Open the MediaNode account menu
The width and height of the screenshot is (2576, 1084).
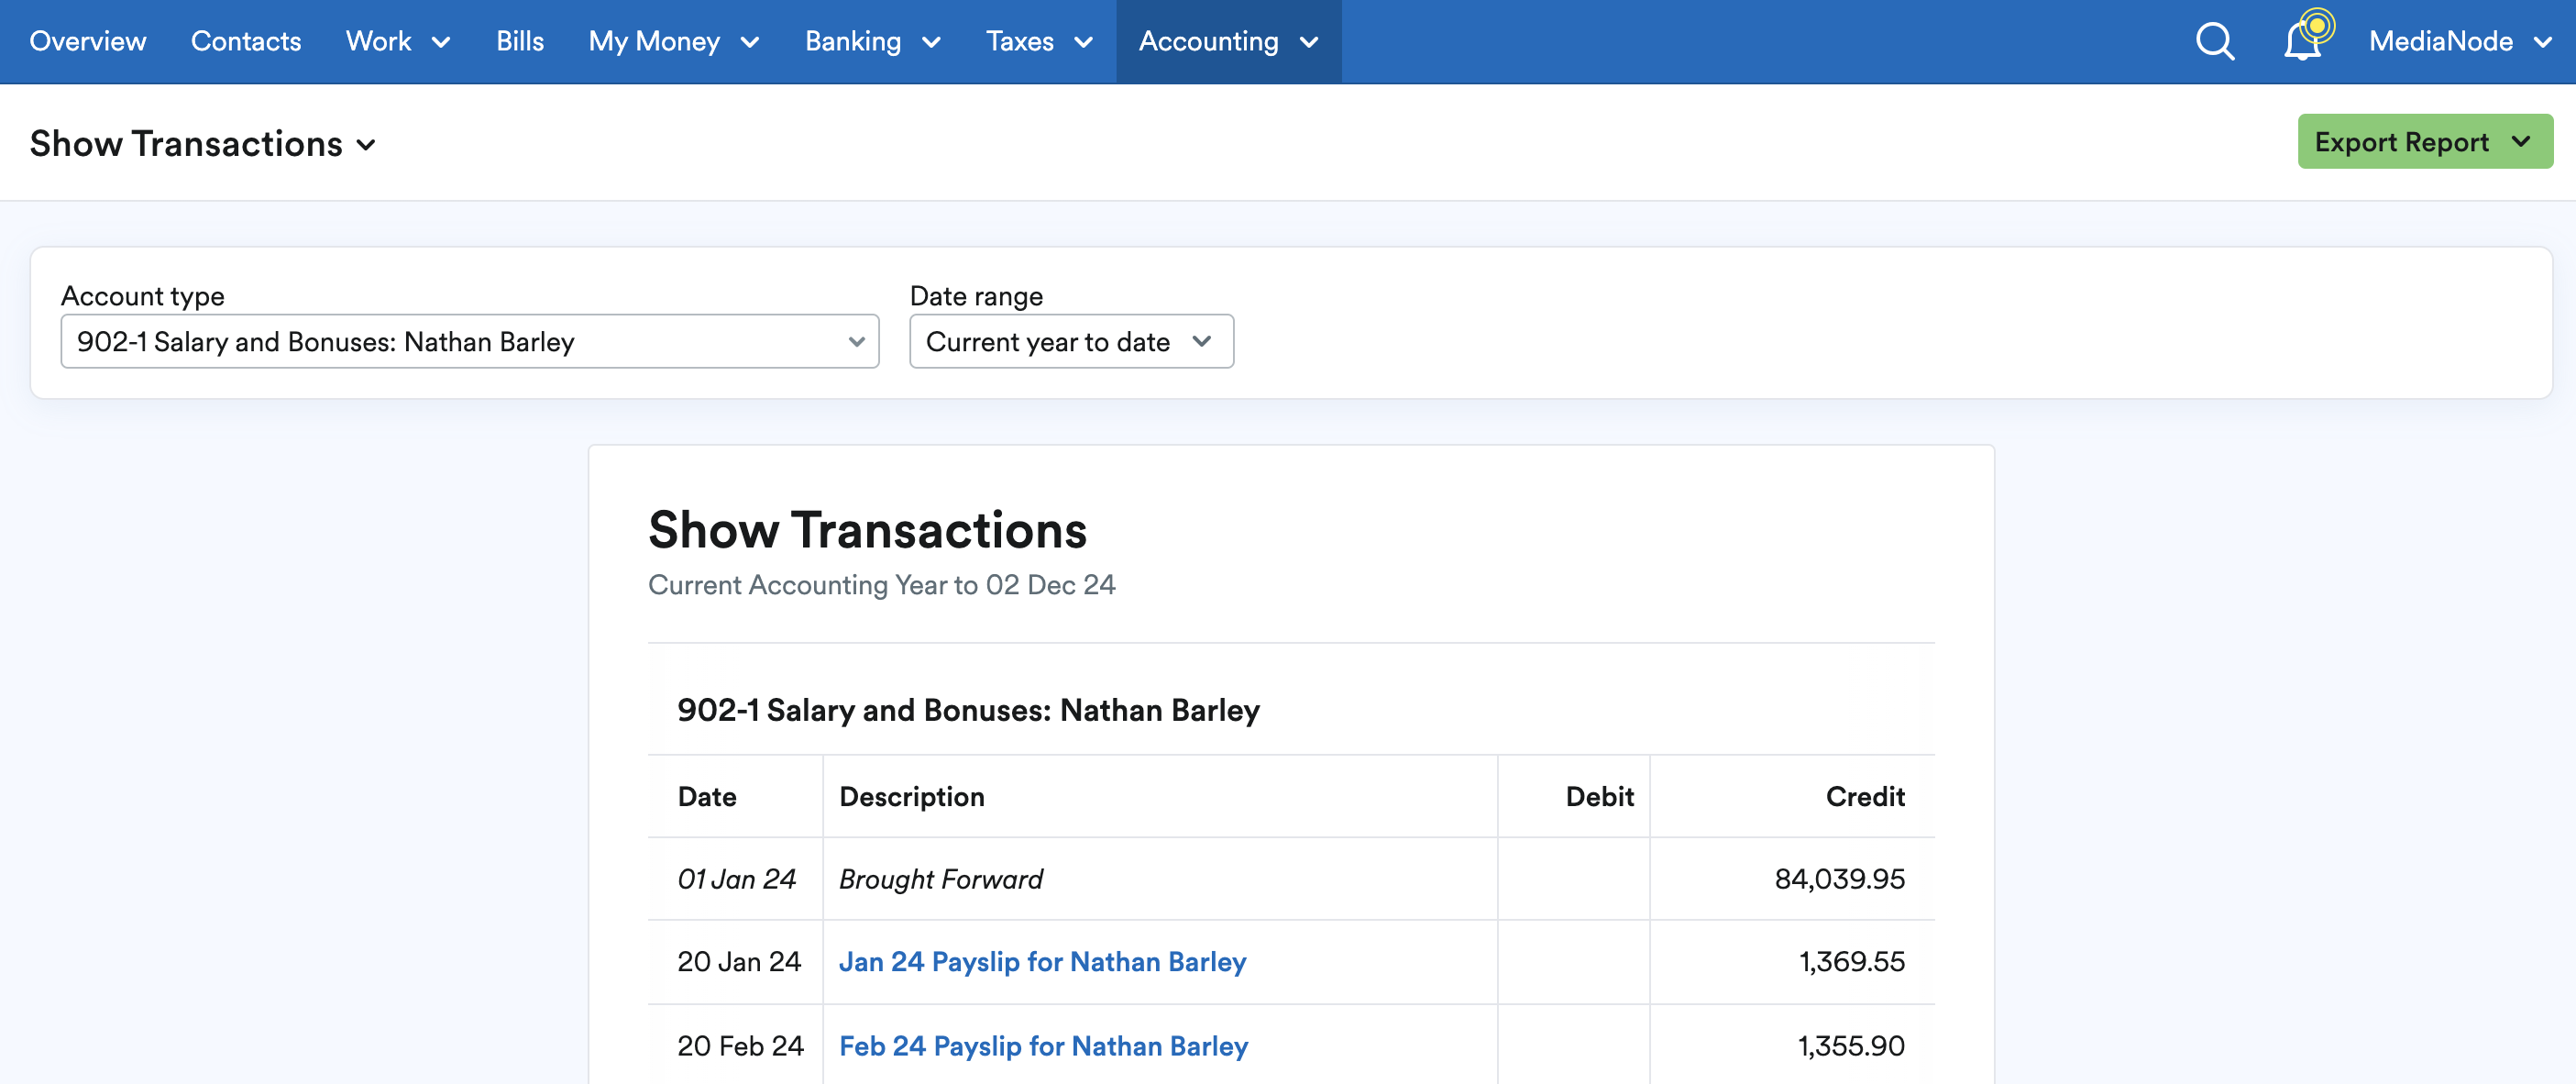(x=2460, y=41)
